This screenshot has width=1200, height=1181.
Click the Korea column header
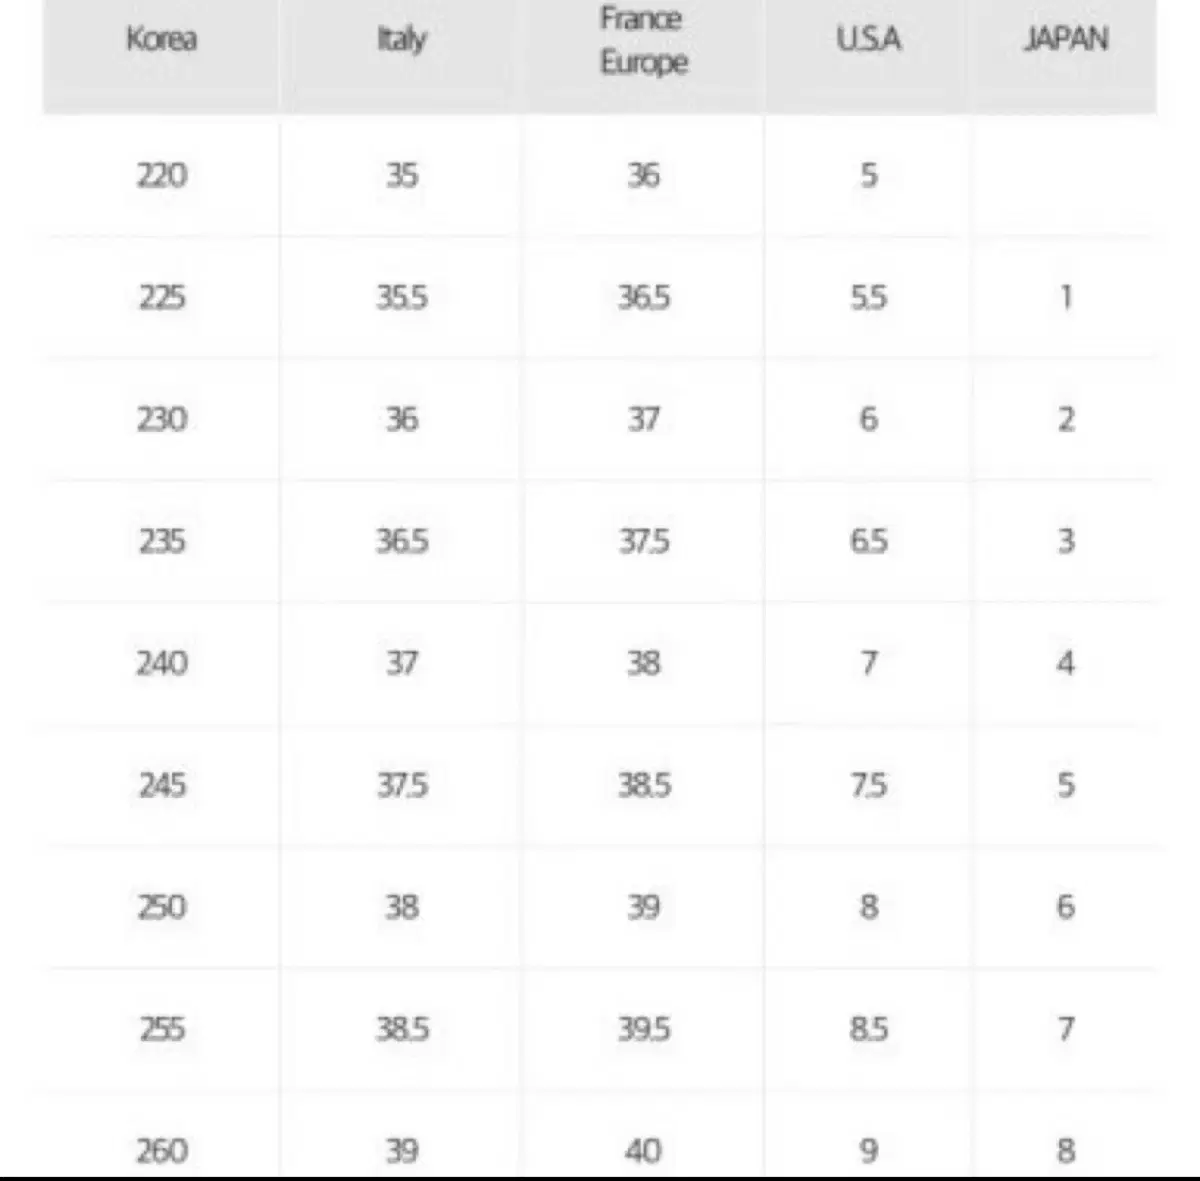161,40
